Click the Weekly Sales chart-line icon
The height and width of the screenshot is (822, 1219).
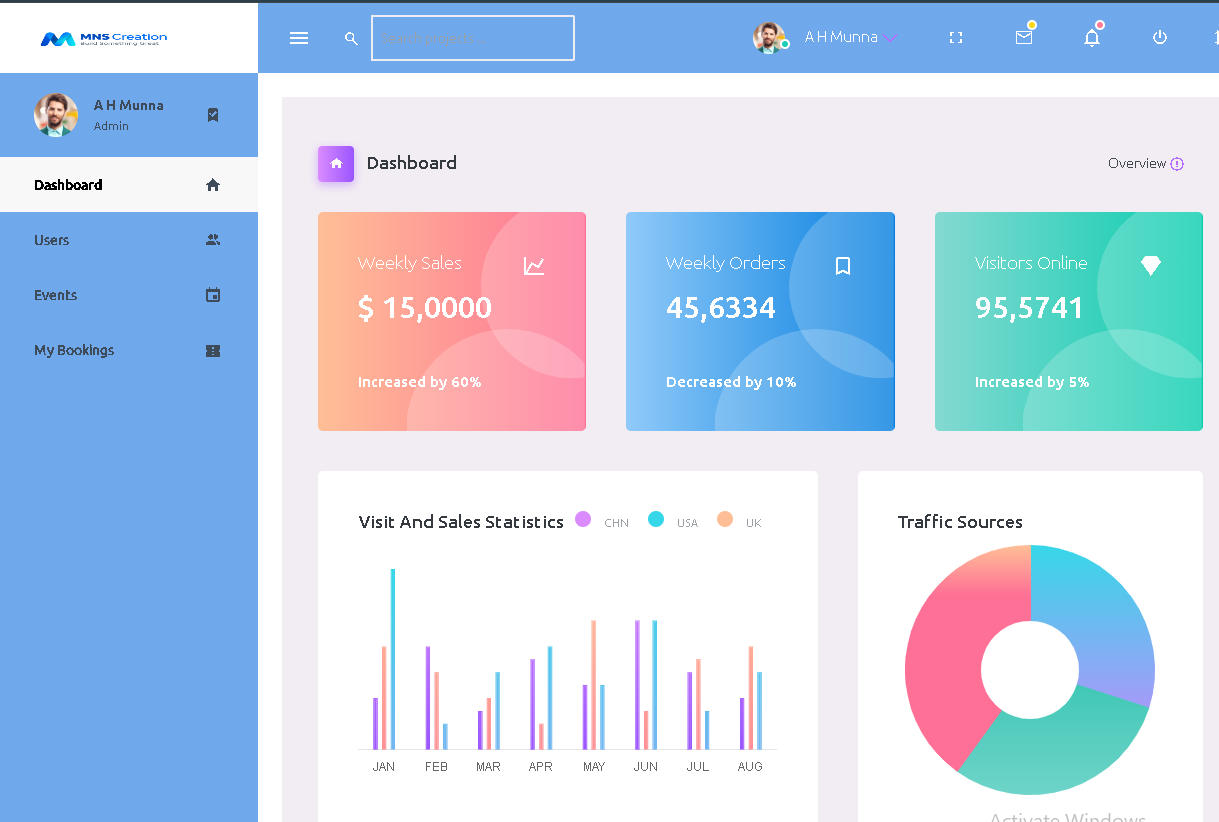[x=534, y=266]
